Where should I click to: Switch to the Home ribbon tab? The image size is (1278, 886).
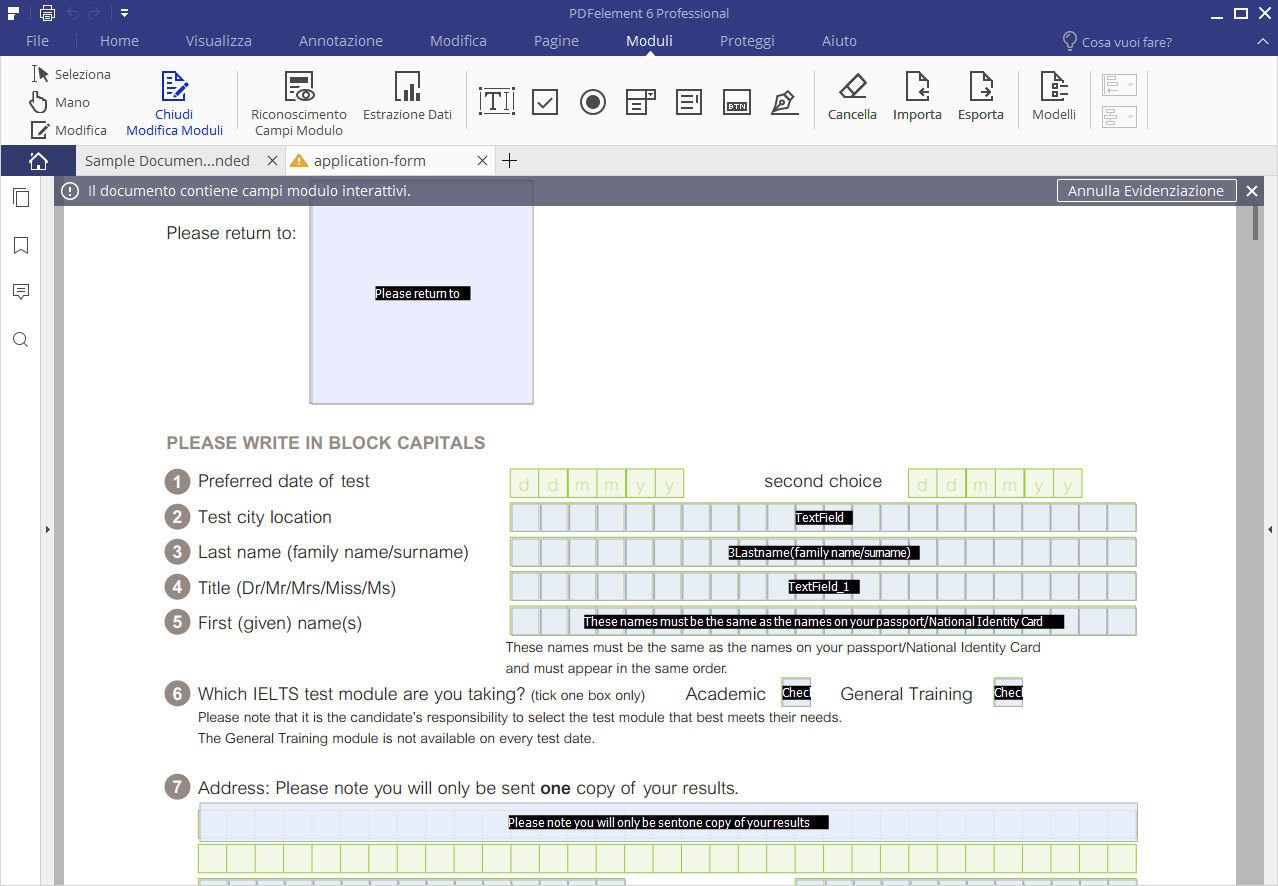click(119, 41)
